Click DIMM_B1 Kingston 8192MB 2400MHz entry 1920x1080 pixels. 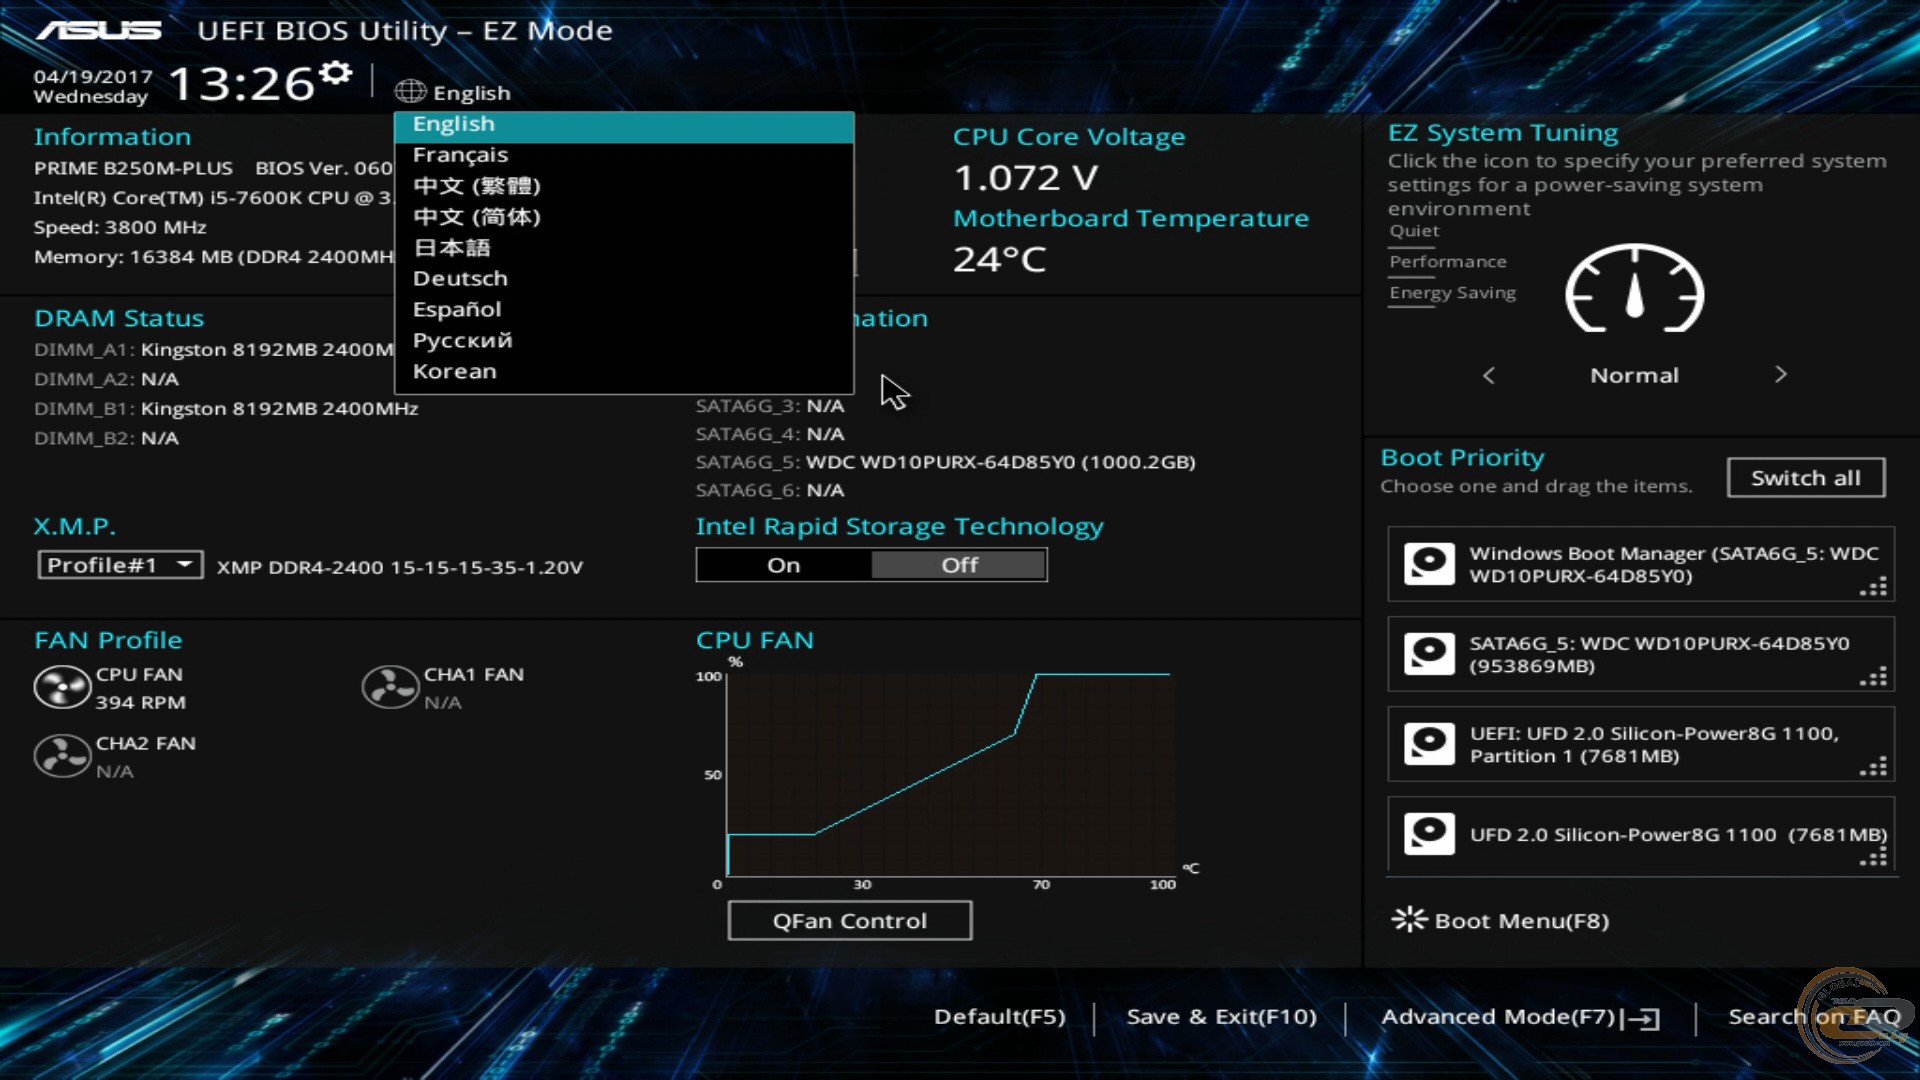tap(226, 409)
